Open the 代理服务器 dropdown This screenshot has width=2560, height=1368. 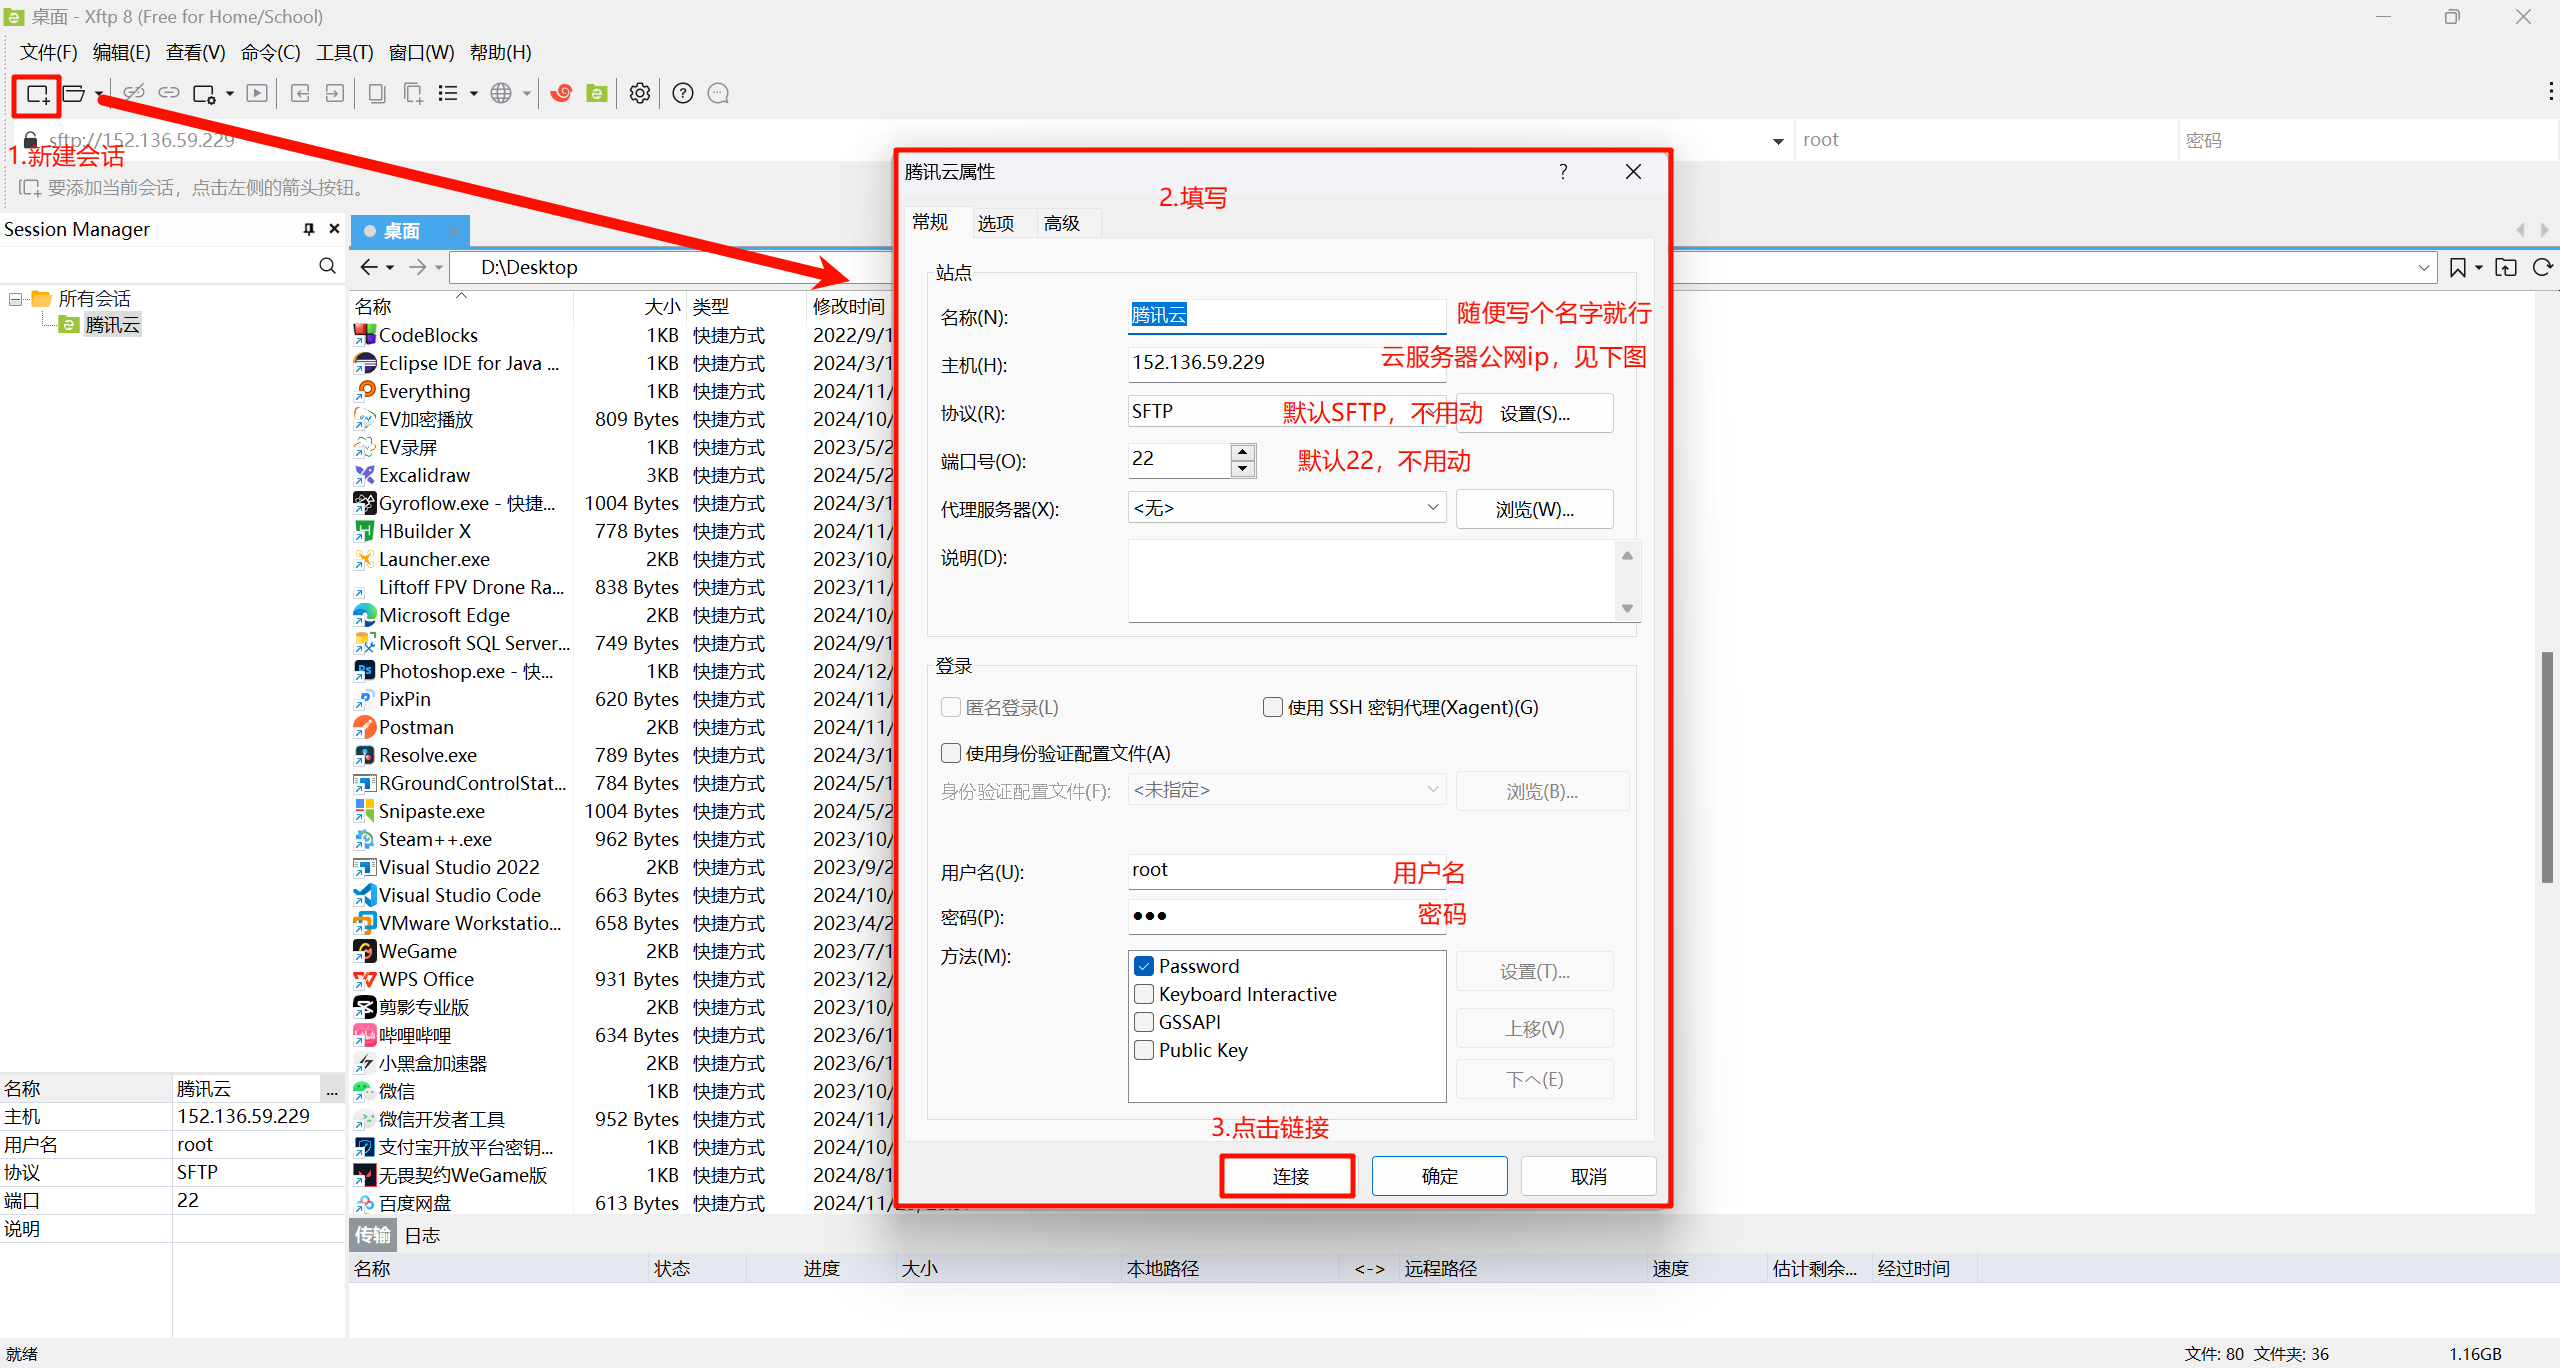pyautogui.click(x=1432, y=508)
